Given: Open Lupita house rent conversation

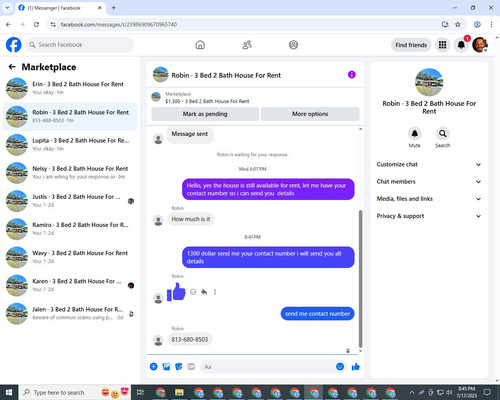Looking at the screenshot, I should (70, 145).
